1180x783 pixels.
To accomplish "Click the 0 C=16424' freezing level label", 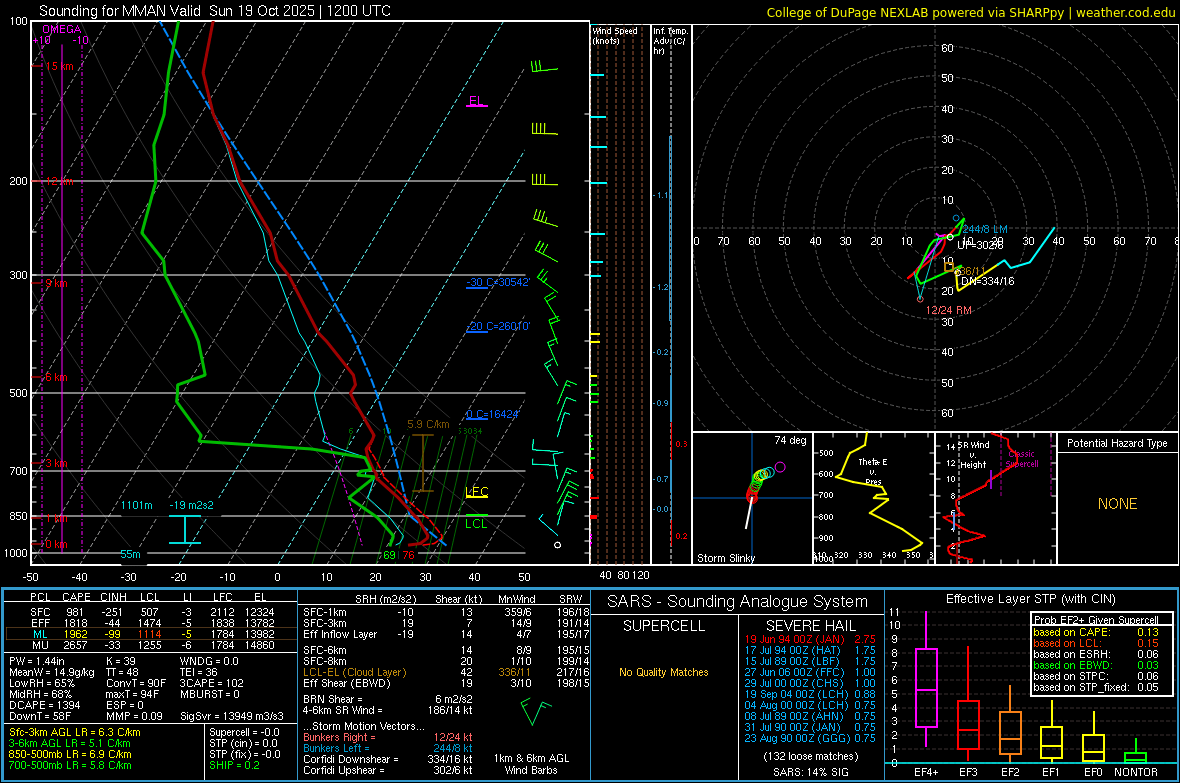I will pos(493,414).
